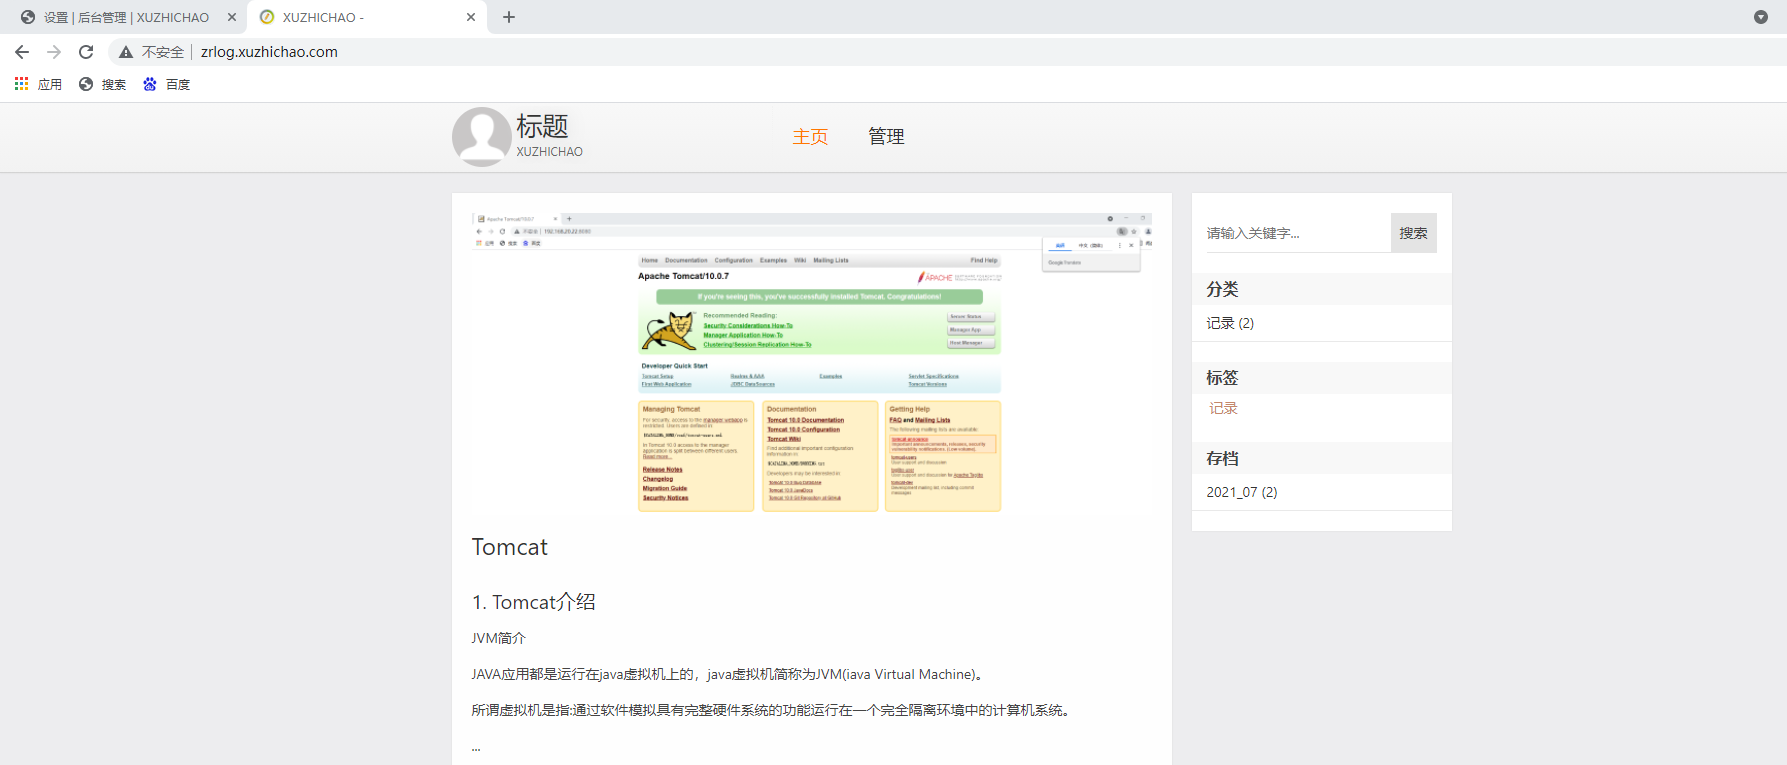The width and height of the screenshot is (1787, 765).
Task: Click the JVM简介 paragraph text
Action: [x=498, y=638]
